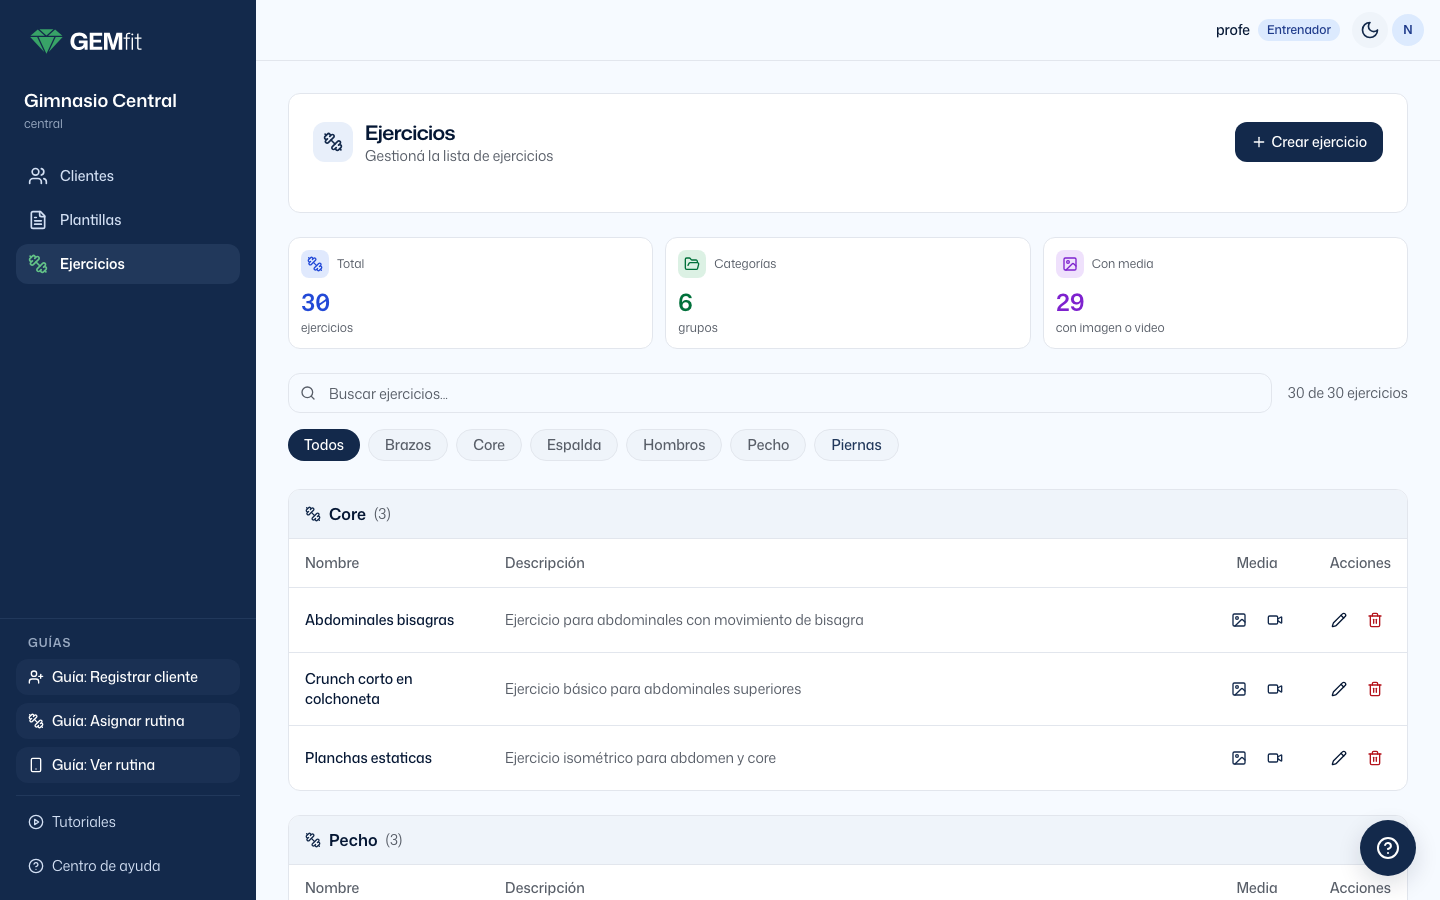
Task: Select Ejercicios in sidebar
Action: click(128, 264)
